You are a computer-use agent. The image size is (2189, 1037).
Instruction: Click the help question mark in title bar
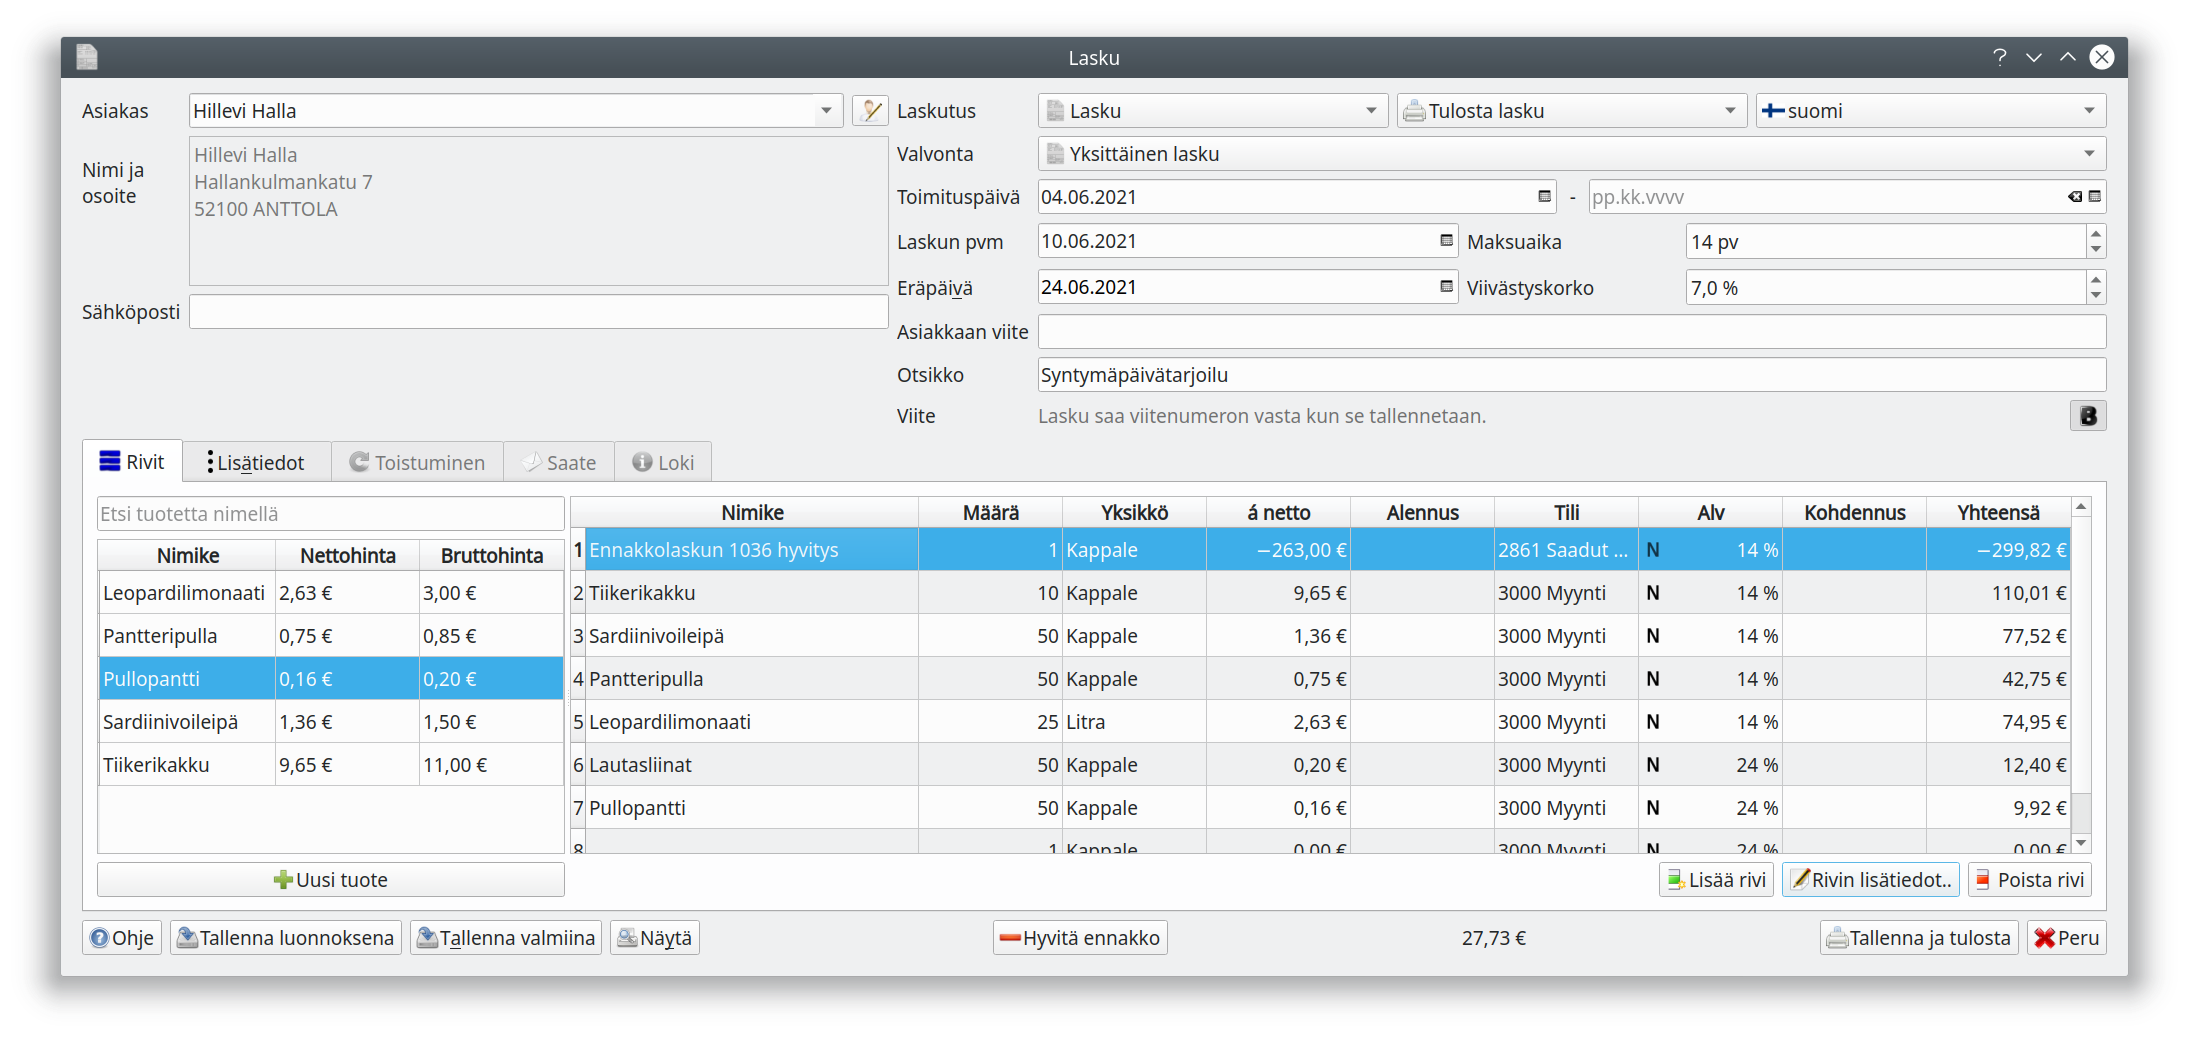pyautogui.click(x=1999, y=57)
